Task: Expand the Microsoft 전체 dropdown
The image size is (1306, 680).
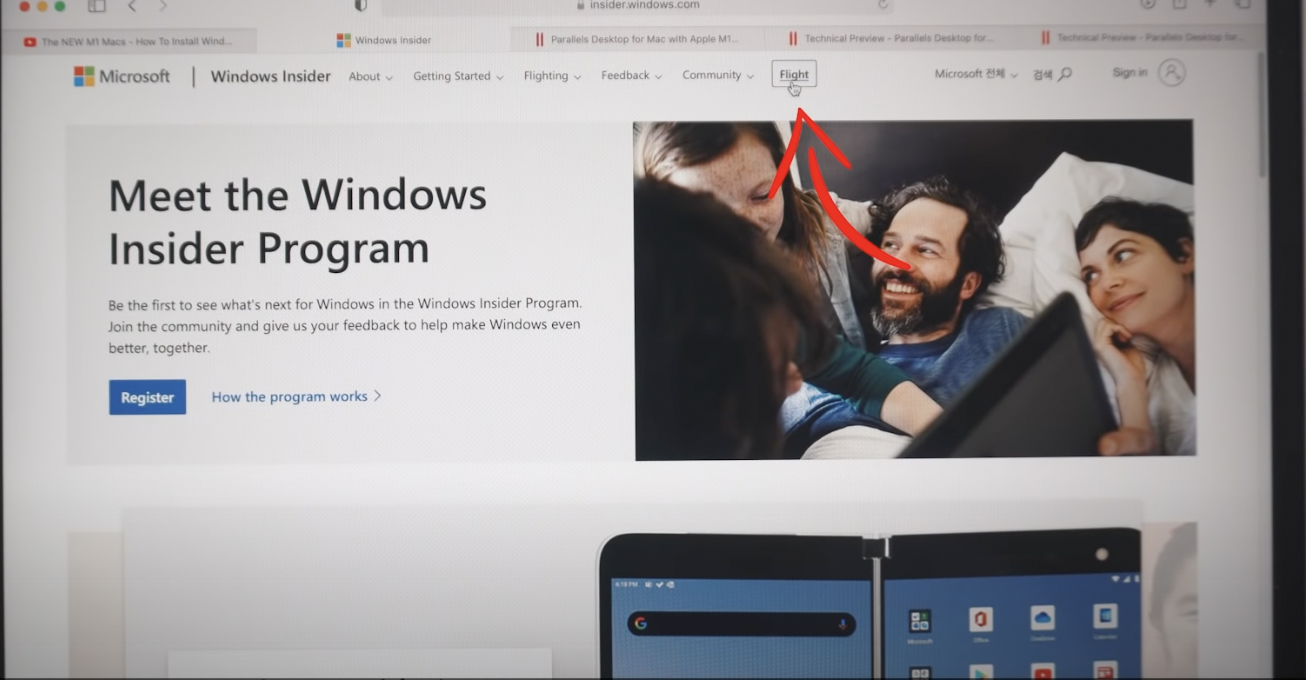Action: (x=976, y=74)
